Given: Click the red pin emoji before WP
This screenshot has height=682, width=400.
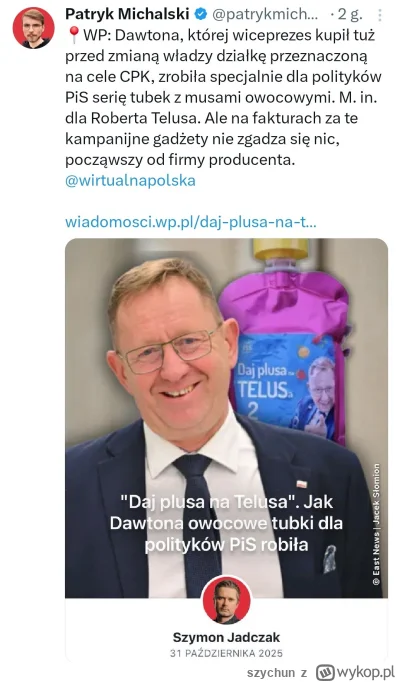Looking at the screenshot, I should (73, 36).
